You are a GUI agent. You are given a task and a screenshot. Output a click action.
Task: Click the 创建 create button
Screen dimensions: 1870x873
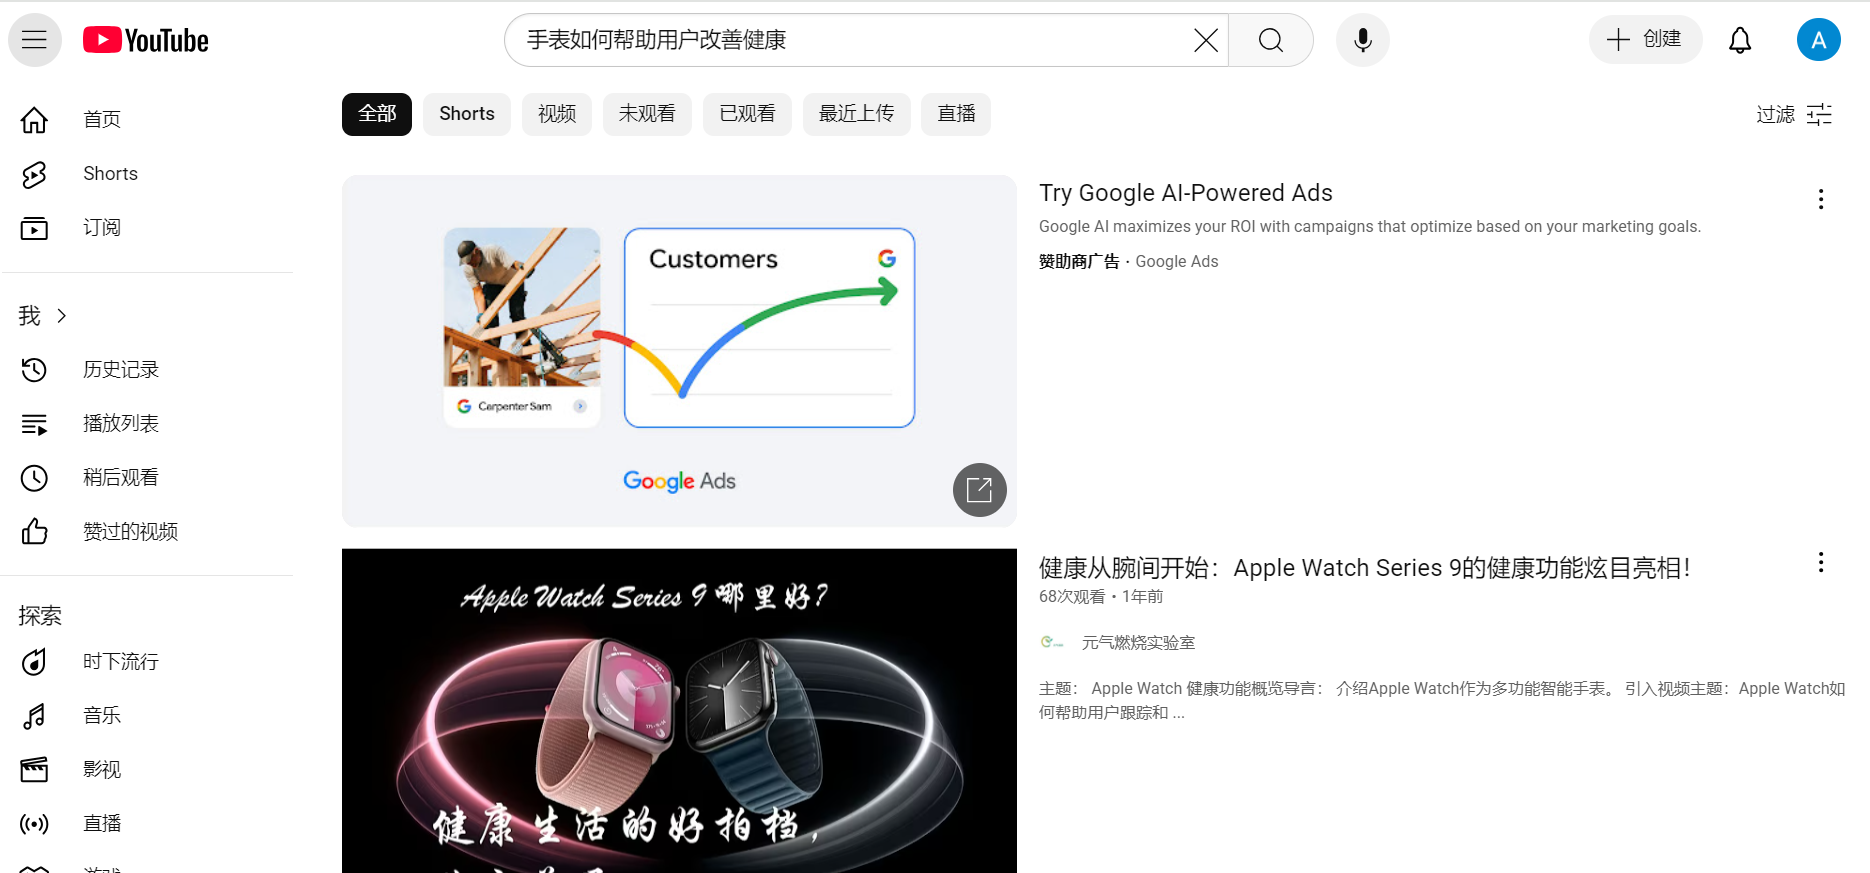point(1645,39)
